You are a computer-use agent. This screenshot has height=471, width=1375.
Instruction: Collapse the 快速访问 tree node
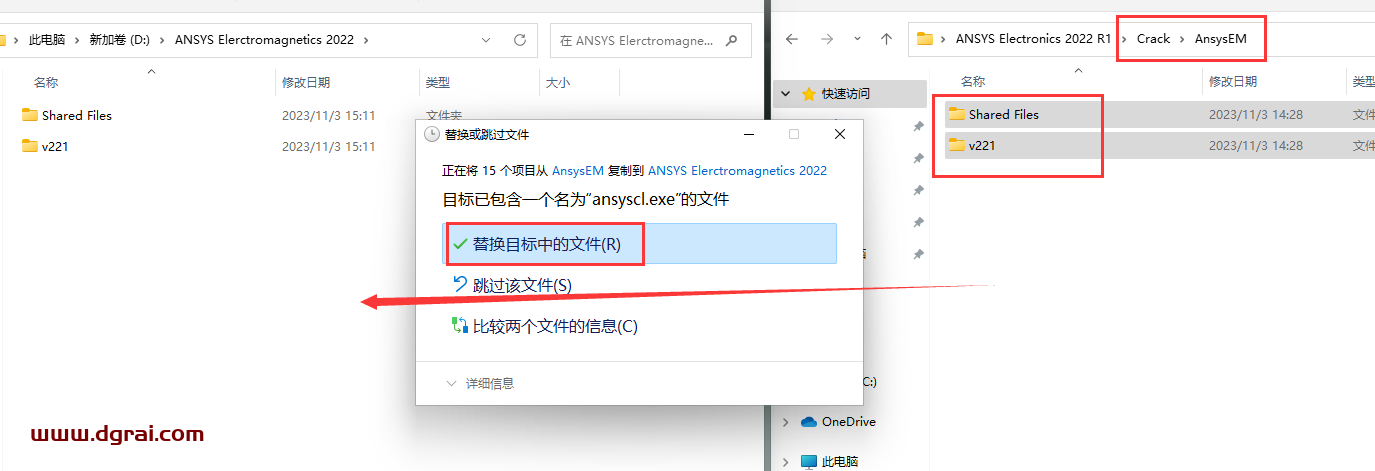click(x=786, y=93)
